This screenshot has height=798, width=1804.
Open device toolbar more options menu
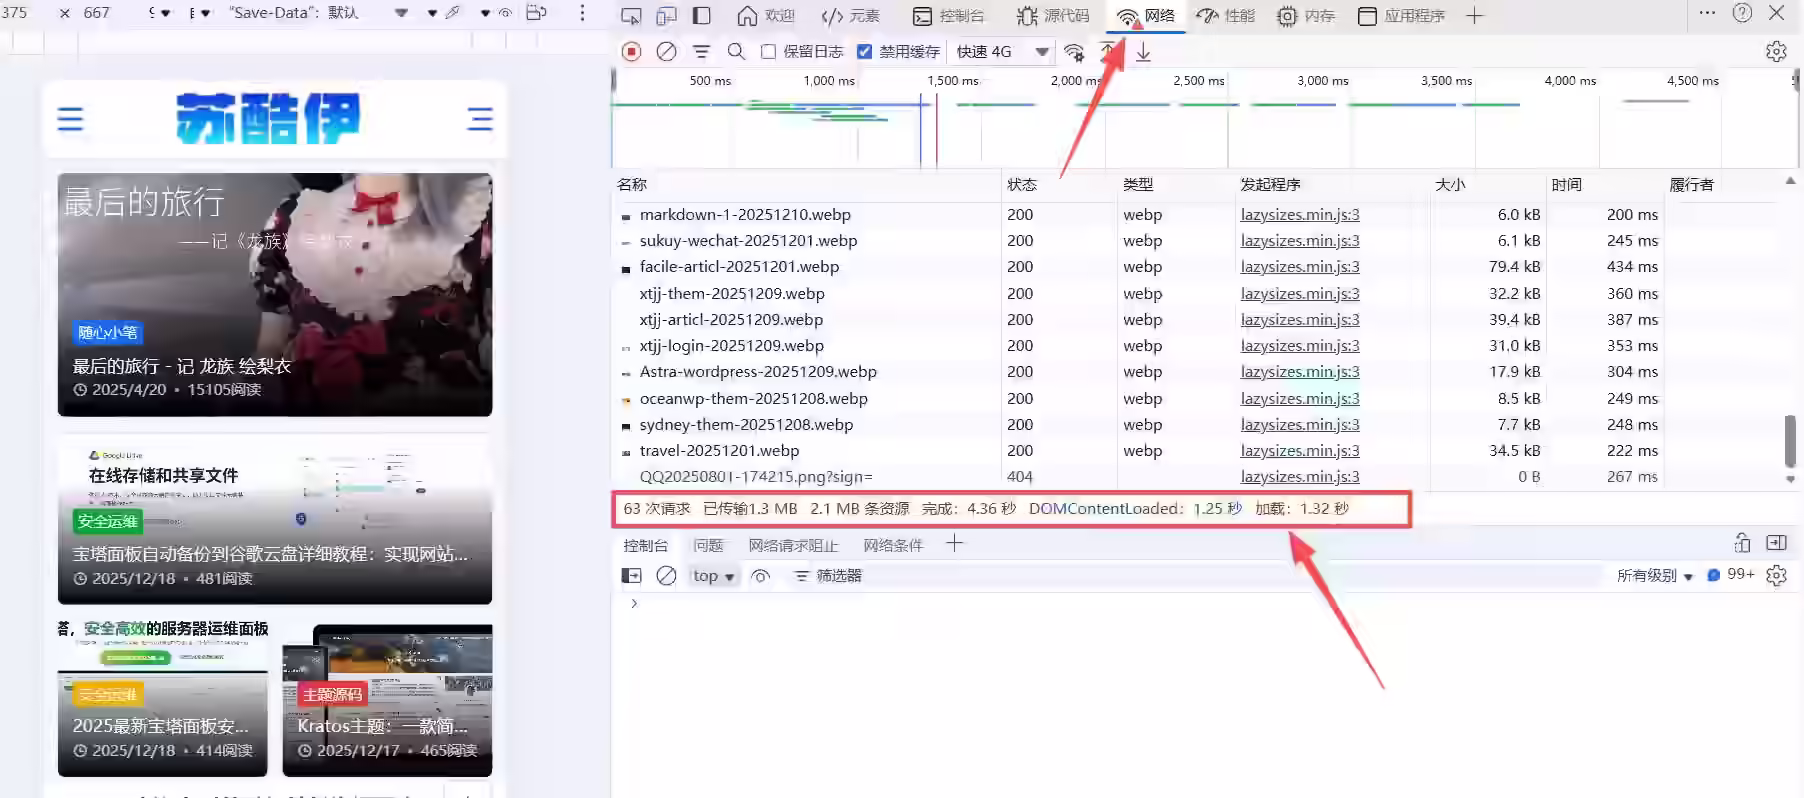click(x=582, y=13)
